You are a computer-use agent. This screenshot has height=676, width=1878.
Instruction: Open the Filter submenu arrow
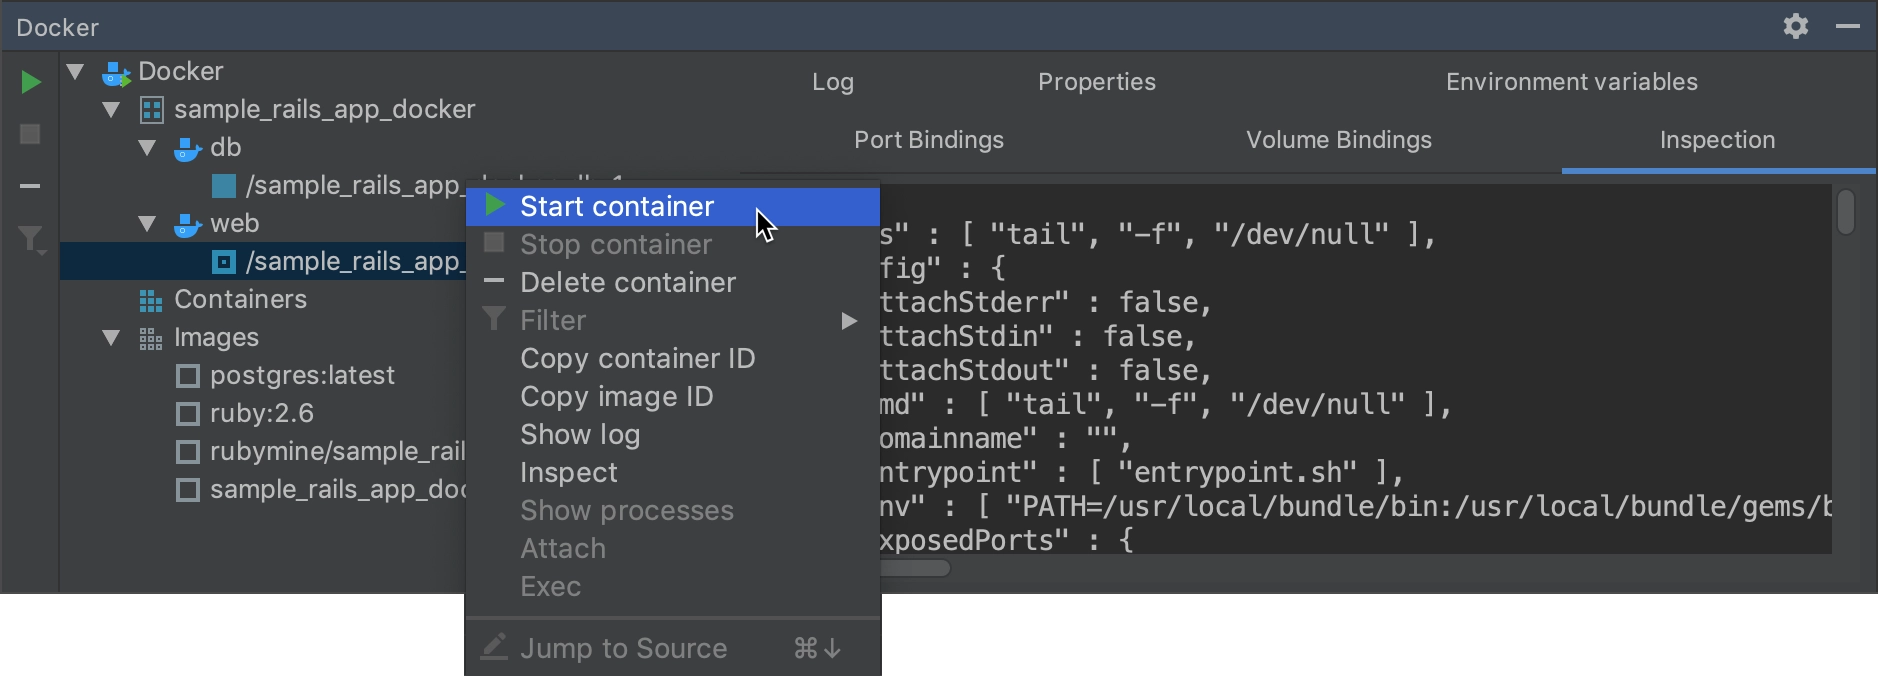tap(849, 321)
